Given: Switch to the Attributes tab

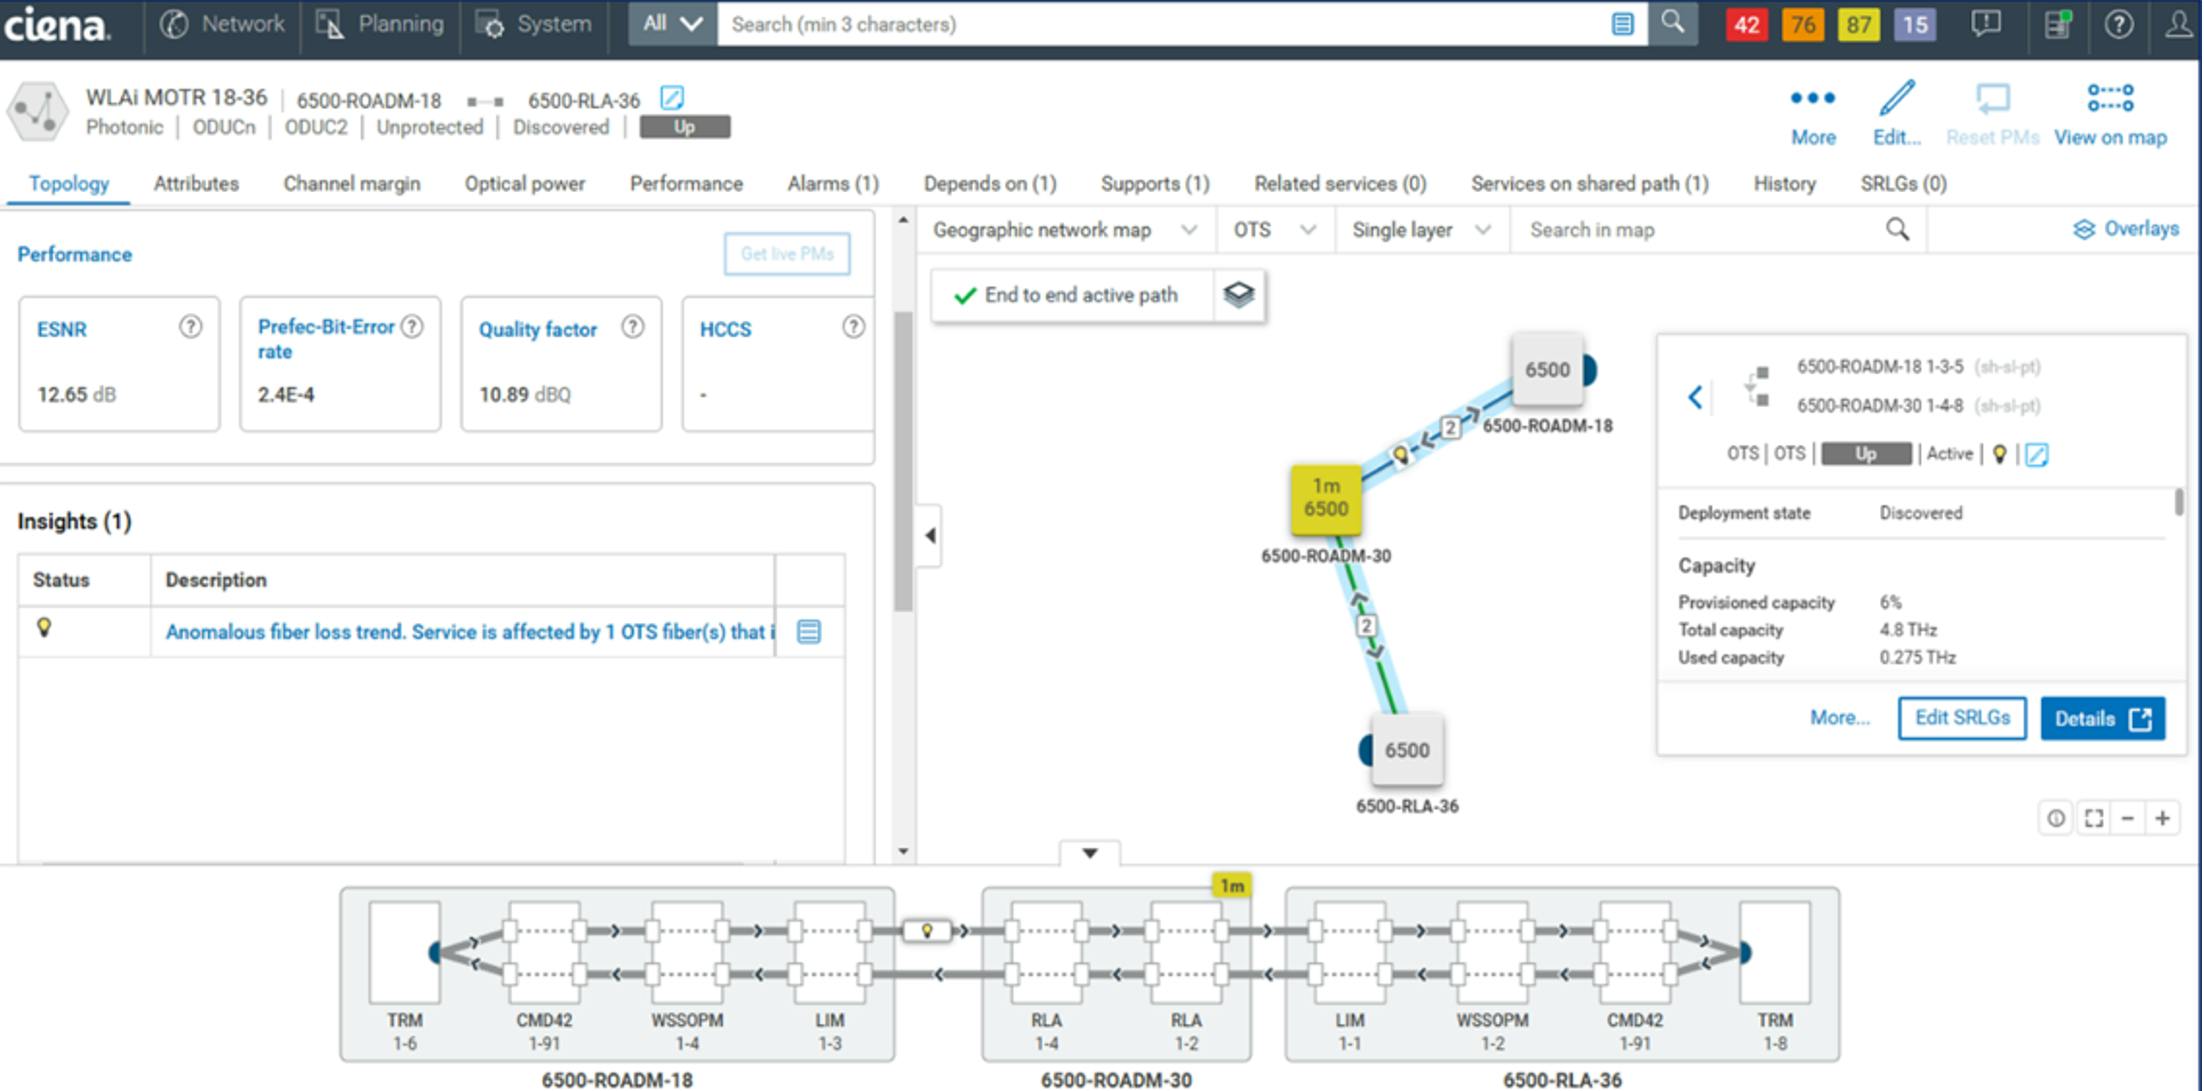Looking at the screenshot, I should click(196, 183).
